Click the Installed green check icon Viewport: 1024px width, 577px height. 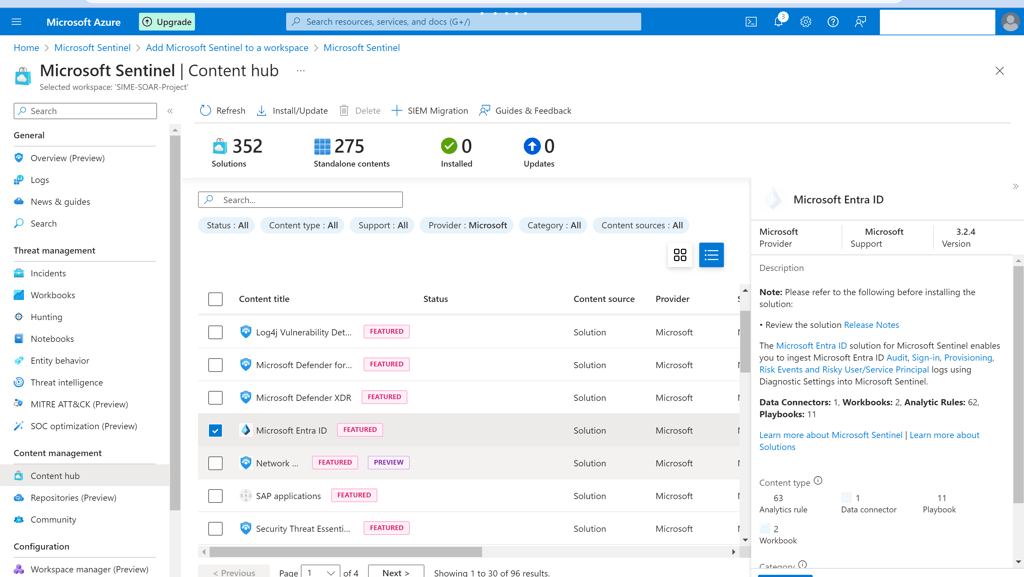pos(449,146)
